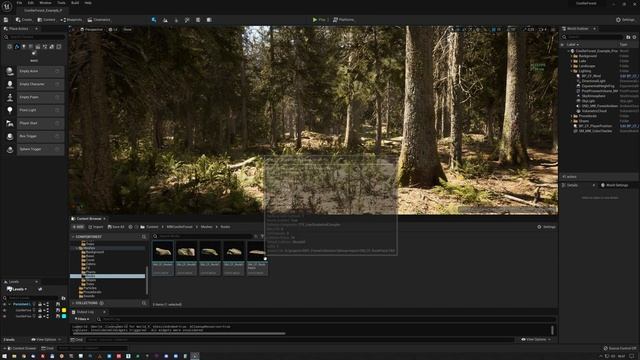Click Content Browser history icon beside Save All
Viewport: 640px width, 360px height.
coord(131,227)
